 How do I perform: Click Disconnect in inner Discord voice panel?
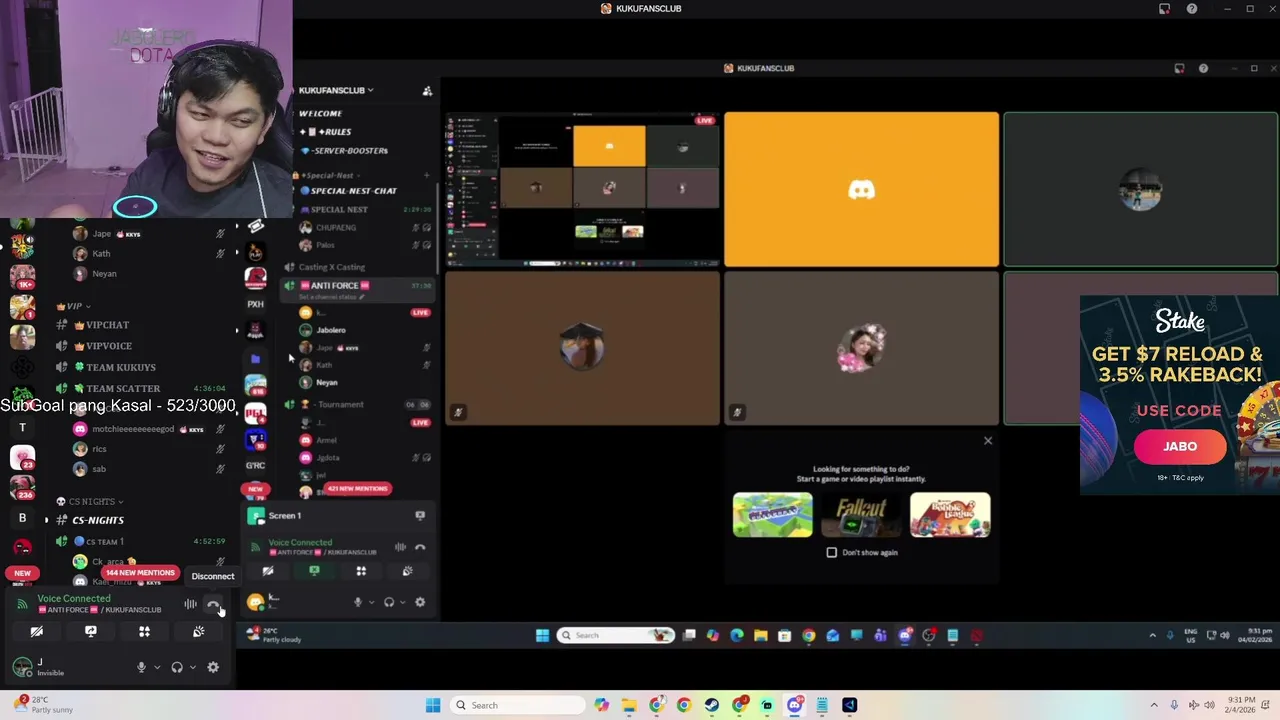420,547
